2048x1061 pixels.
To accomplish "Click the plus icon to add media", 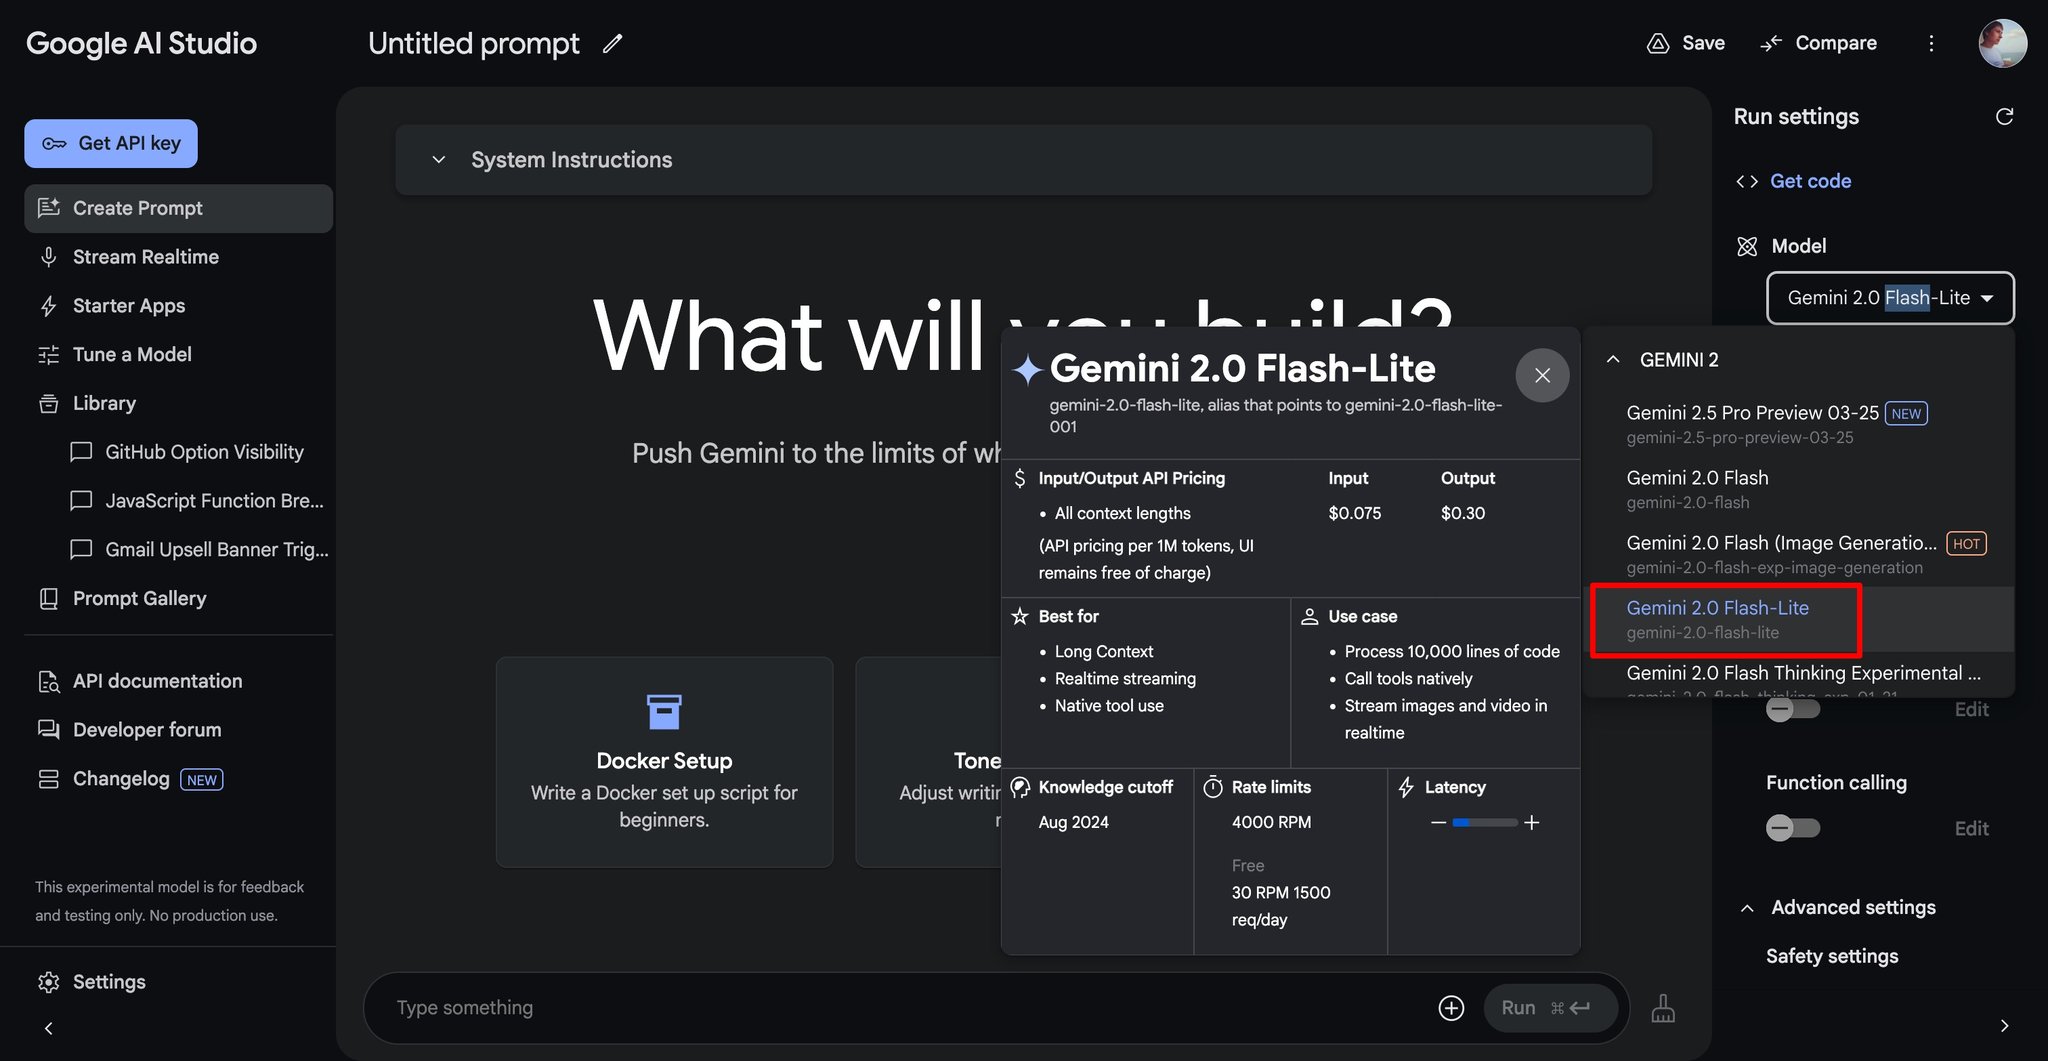I will pos(1451,1008).
